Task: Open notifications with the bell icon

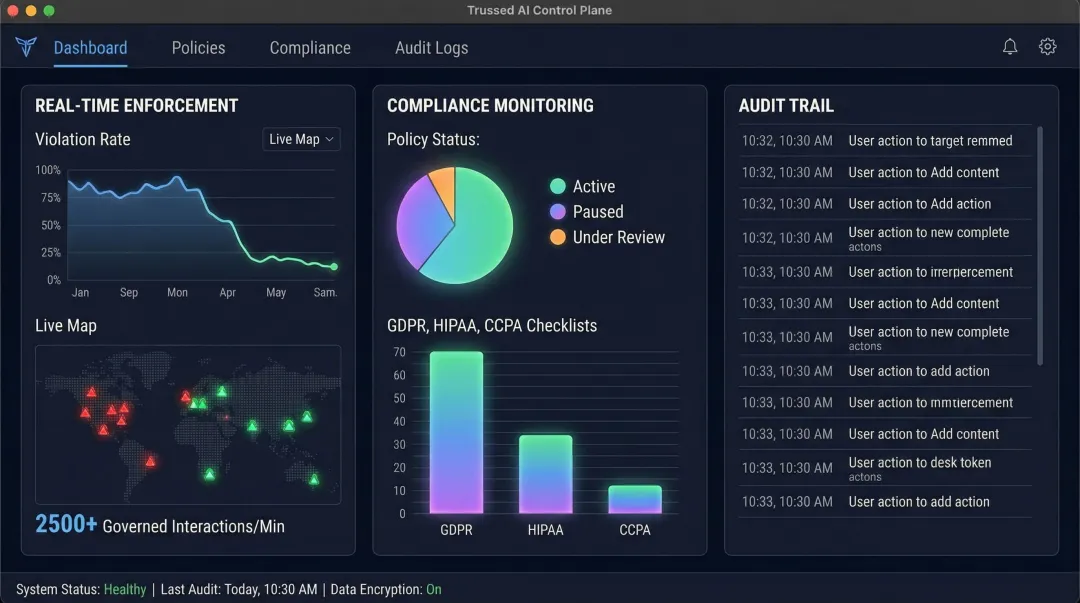Action: tap(1009, 46)
